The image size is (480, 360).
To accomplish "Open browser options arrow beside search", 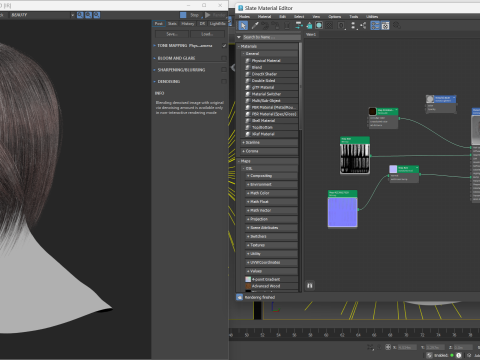I will coord(239,37).
